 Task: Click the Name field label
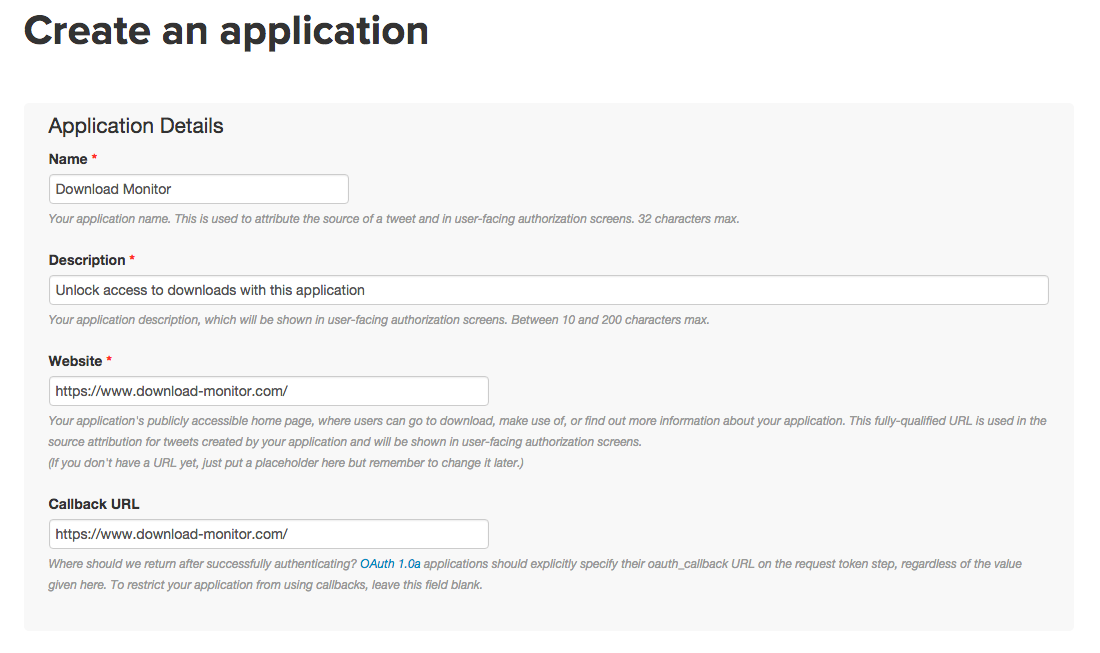68,159
